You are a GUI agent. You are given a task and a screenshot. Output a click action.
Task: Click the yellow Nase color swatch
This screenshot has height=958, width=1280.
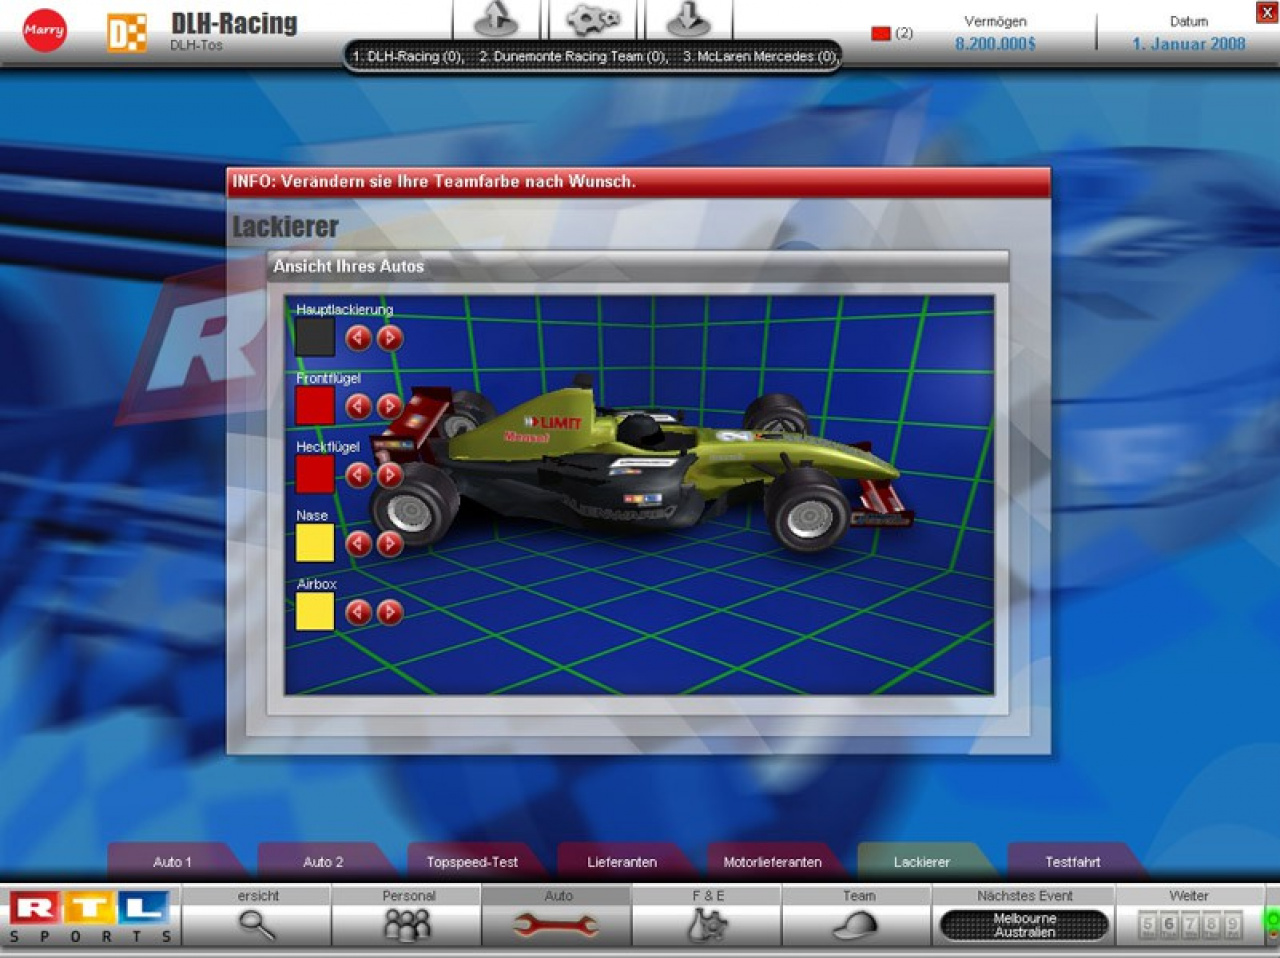(x=315, y=543)
